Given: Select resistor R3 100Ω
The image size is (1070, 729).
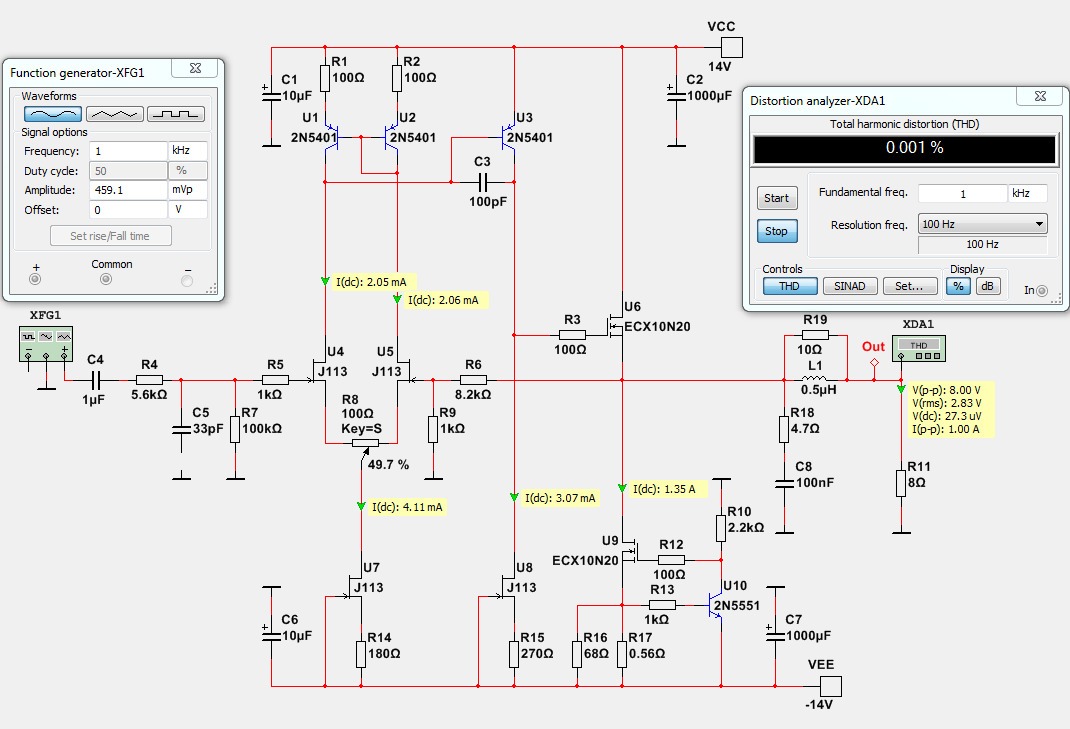Looking at the screenshot, I should (x=572, y=335).
